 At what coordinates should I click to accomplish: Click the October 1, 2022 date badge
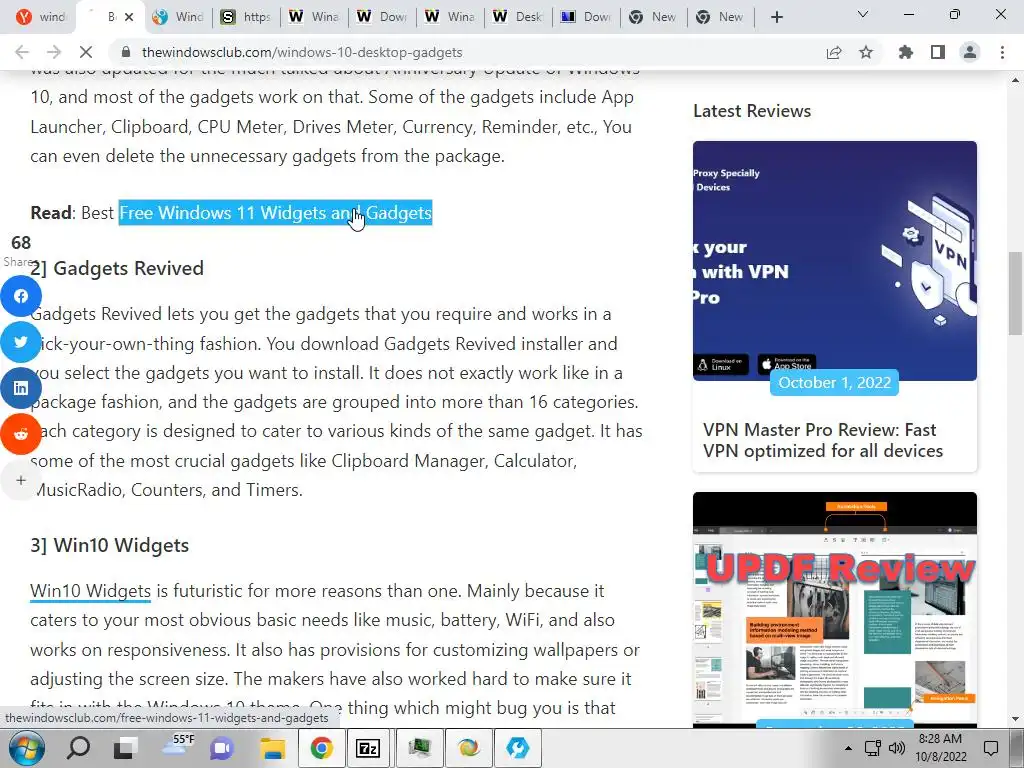click(835, 383)
